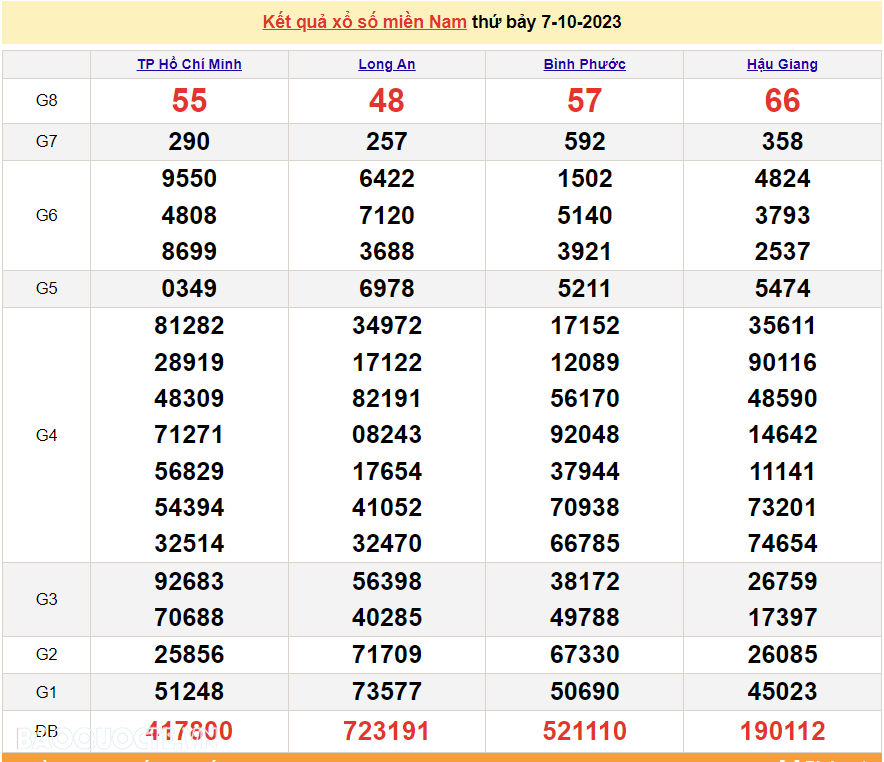This screenshot has width=884, height=762.
Task: Select the G7 prize number 592
Action: 584,142
